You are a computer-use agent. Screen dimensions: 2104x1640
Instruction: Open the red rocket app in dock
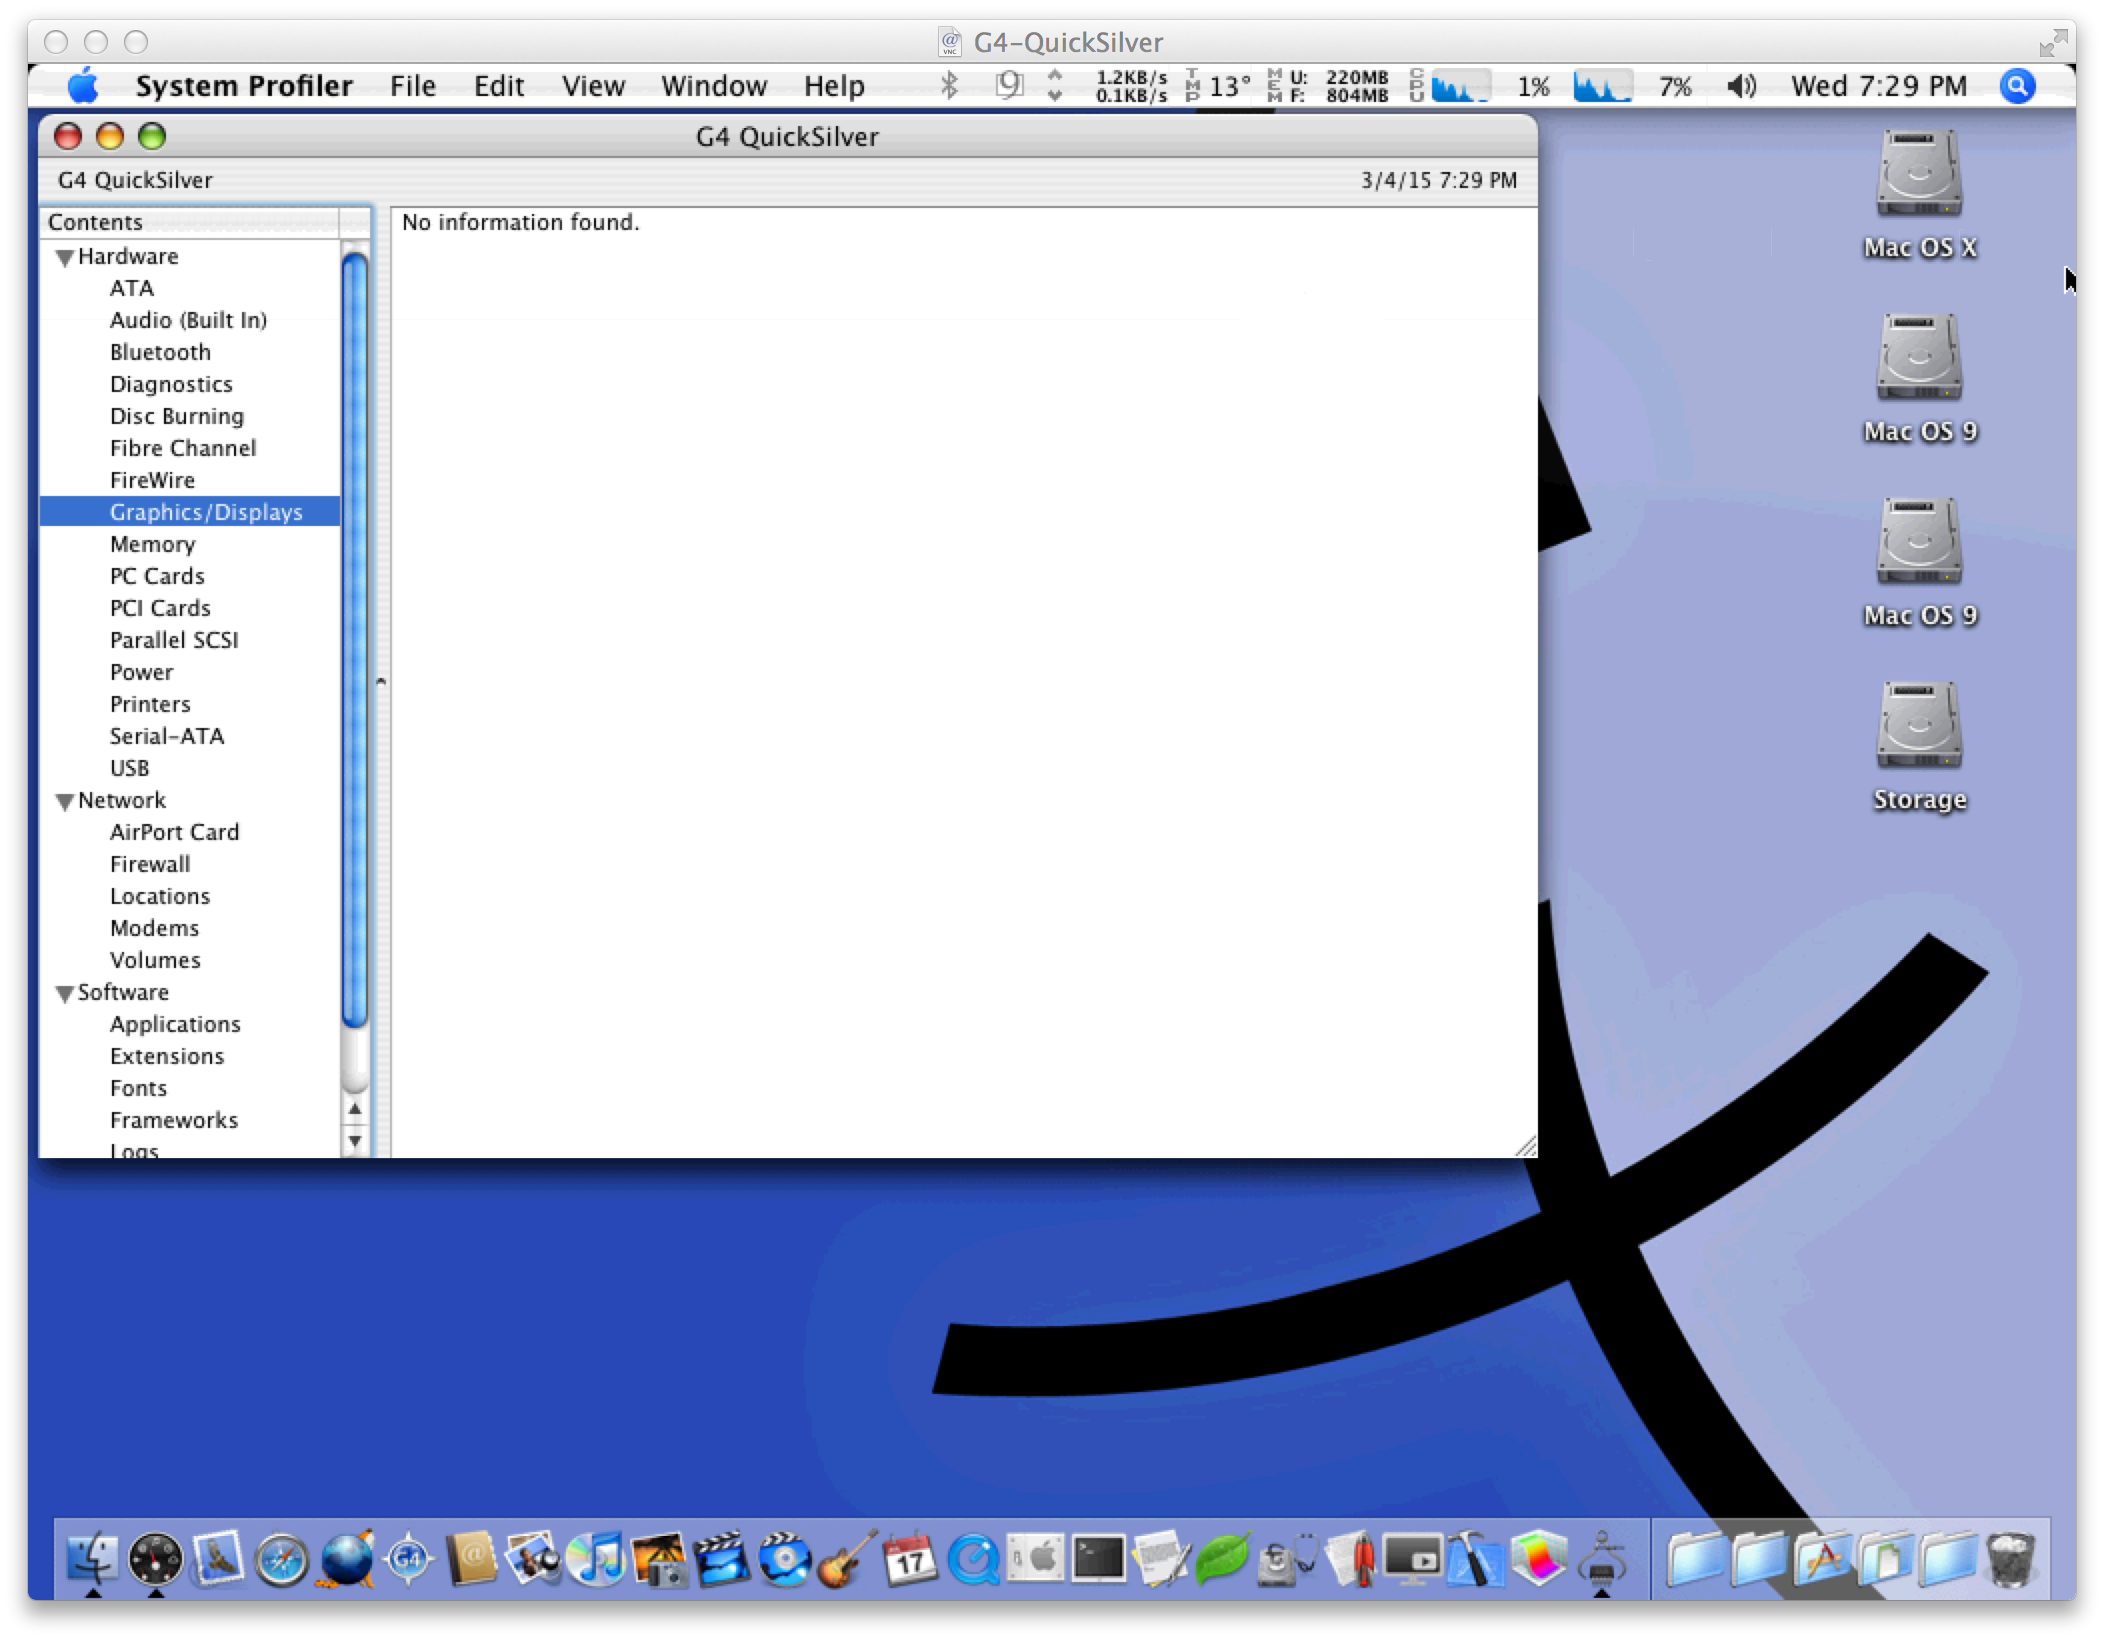tap(1349, 1558)
